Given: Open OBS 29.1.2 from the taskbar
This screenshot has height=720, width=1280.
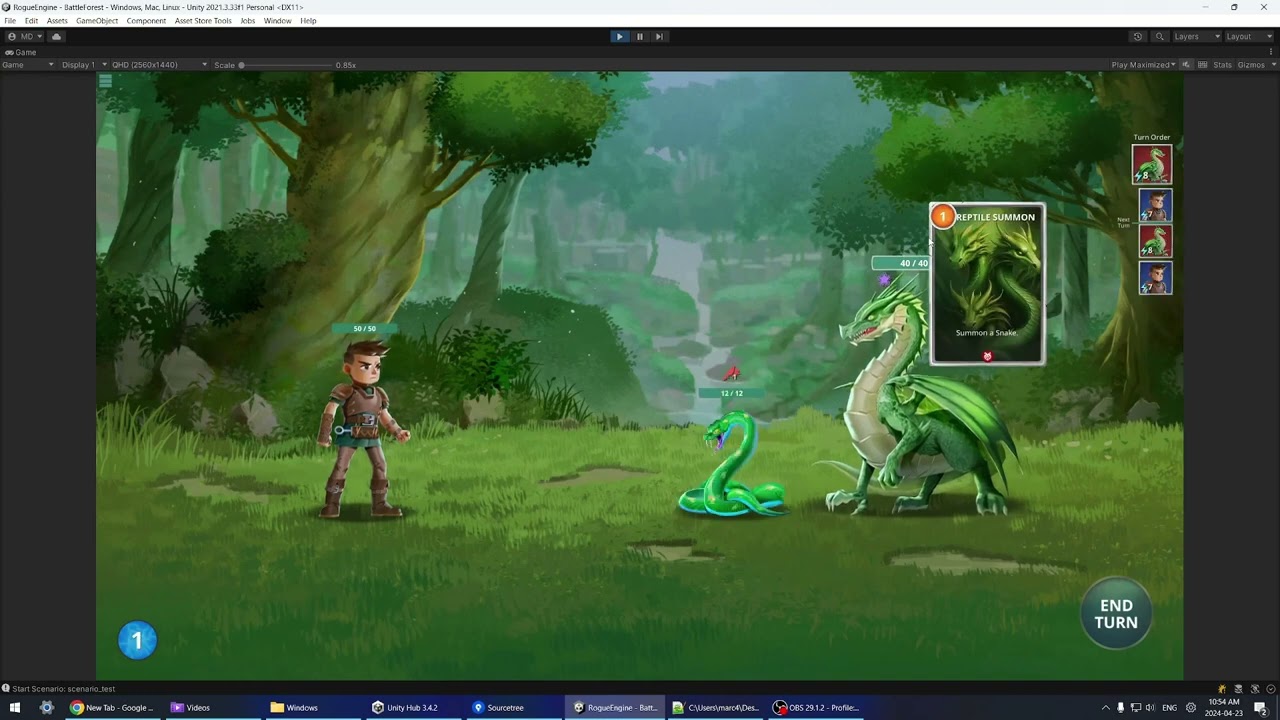Looking at the screenshot, I should [x=817, y=708].
